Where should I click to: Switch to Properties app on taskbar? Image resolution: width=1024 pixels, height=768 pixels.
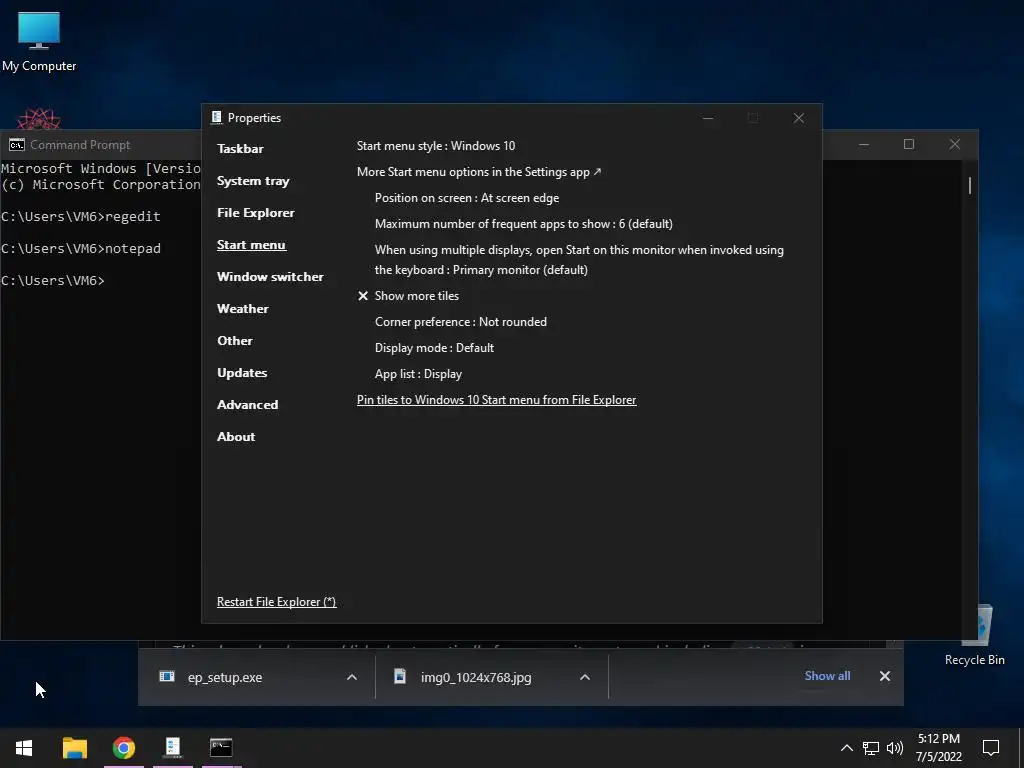pos(172,748)
